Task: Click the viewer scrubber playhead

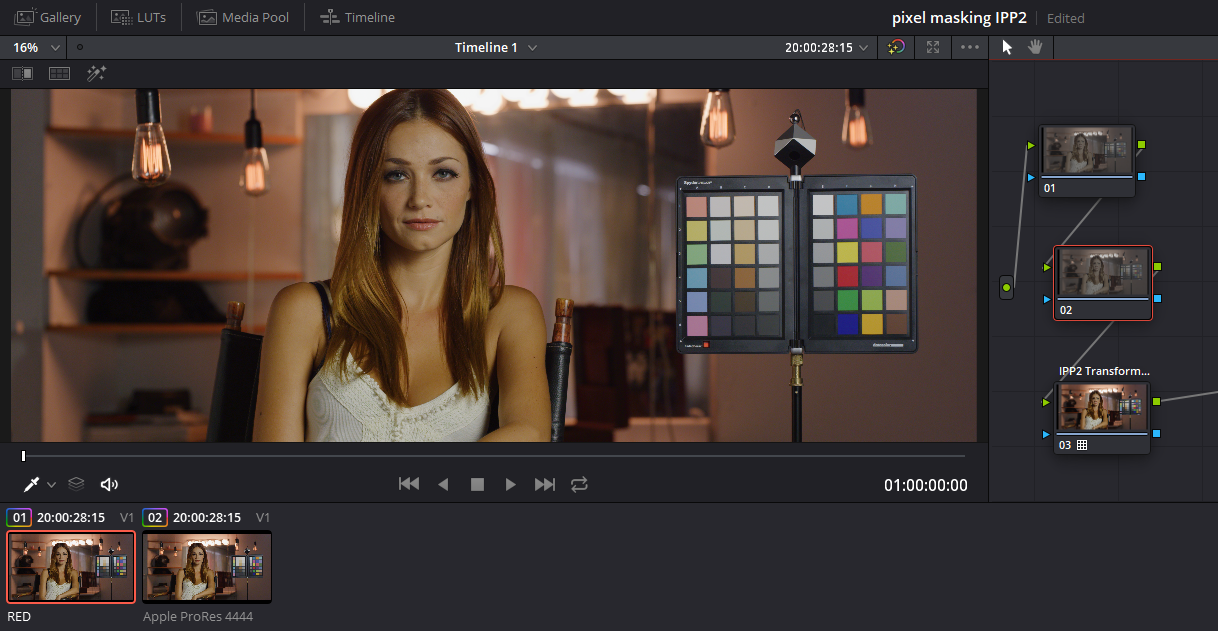Action: tap(23, 456)
